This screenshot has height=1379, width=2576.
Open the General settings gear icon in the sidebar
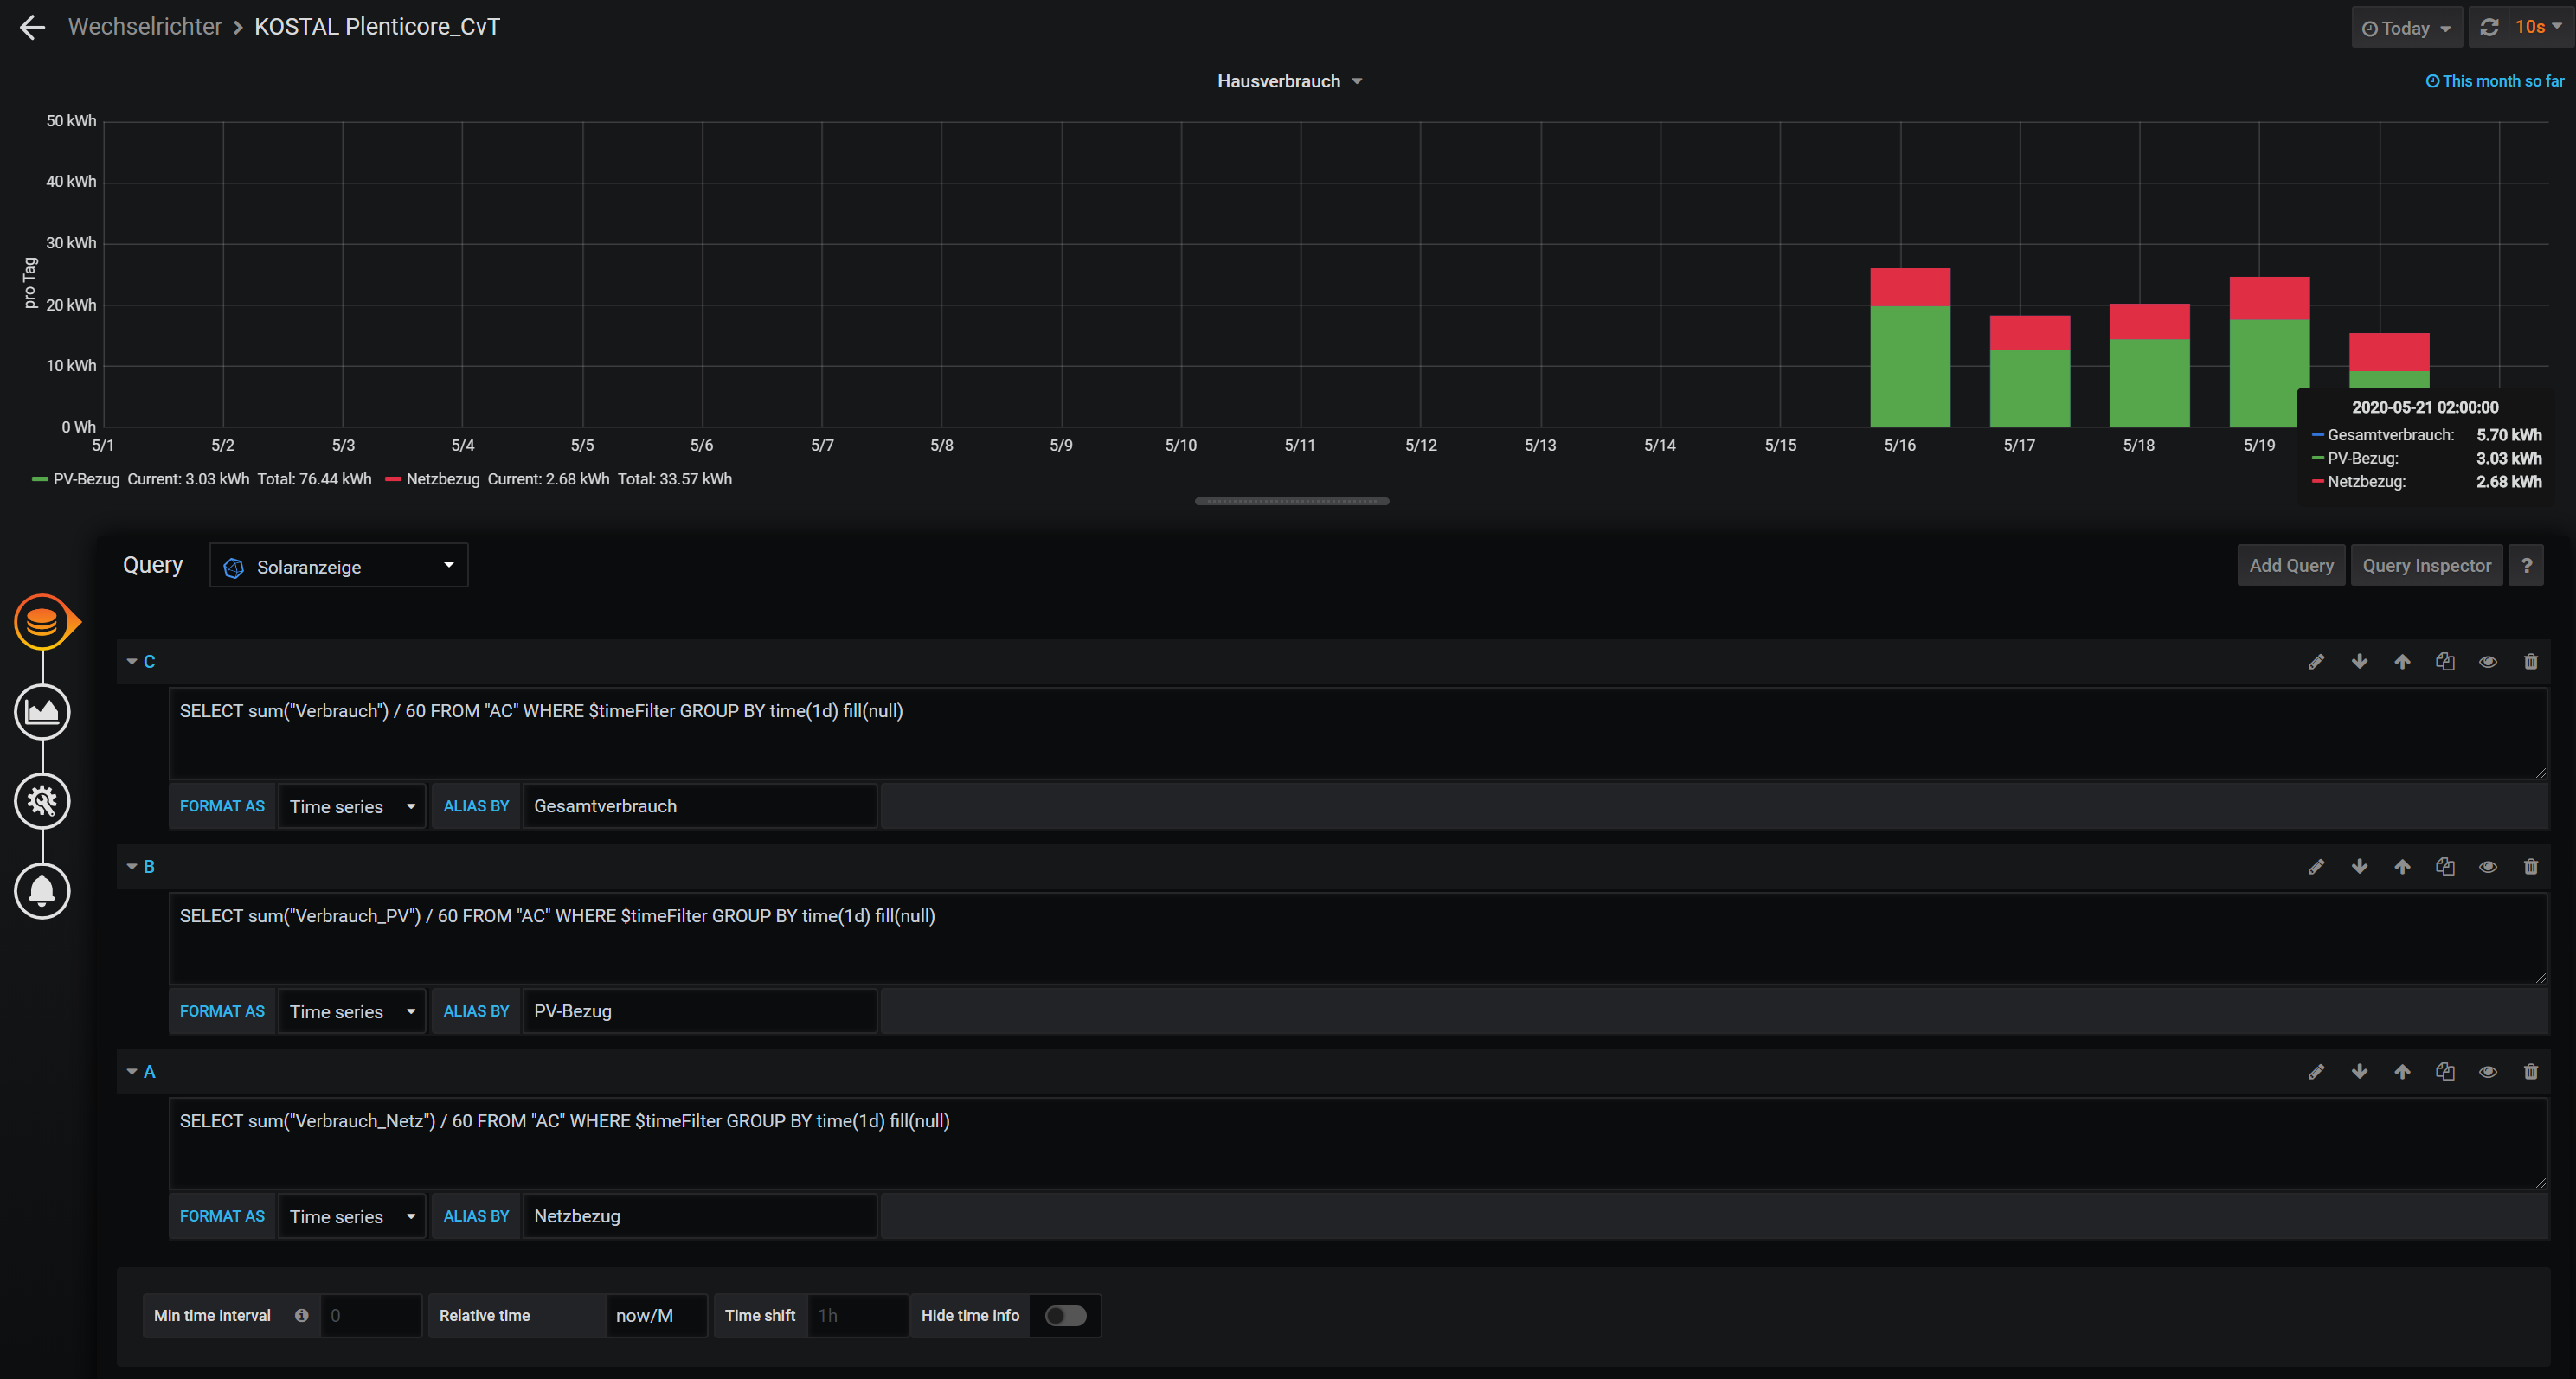pos(42,801)
